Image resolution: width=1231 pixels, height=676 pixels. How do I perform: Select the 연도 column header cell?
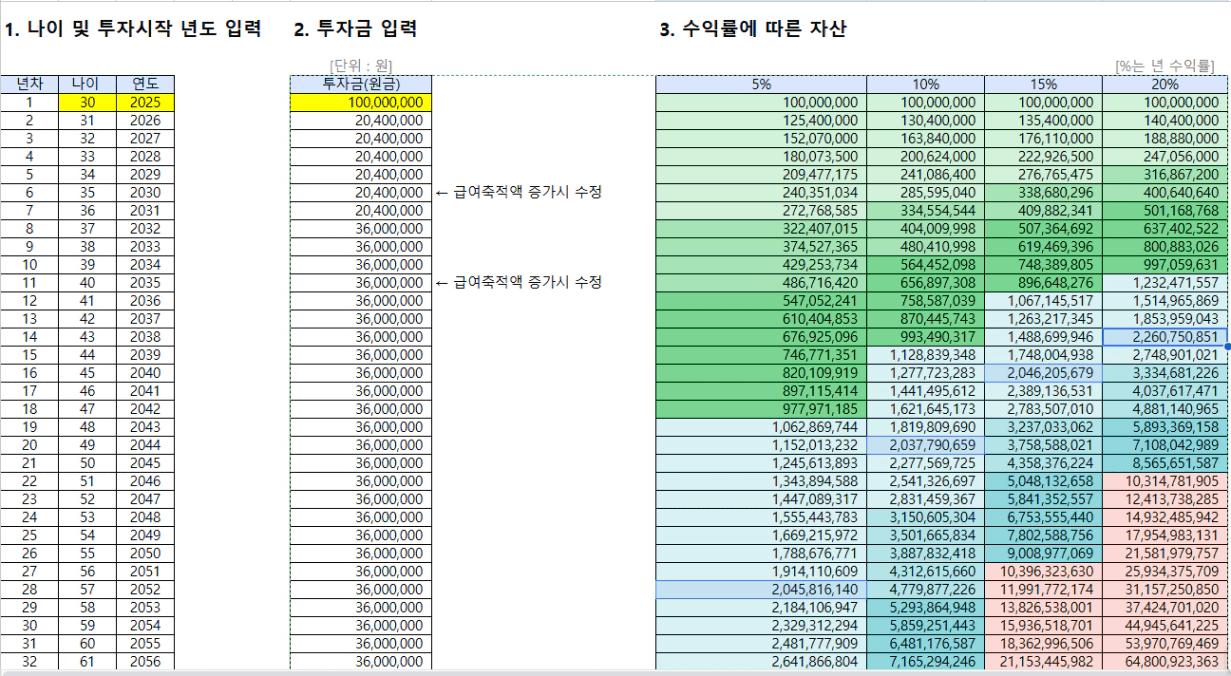[x=145, y=84]
